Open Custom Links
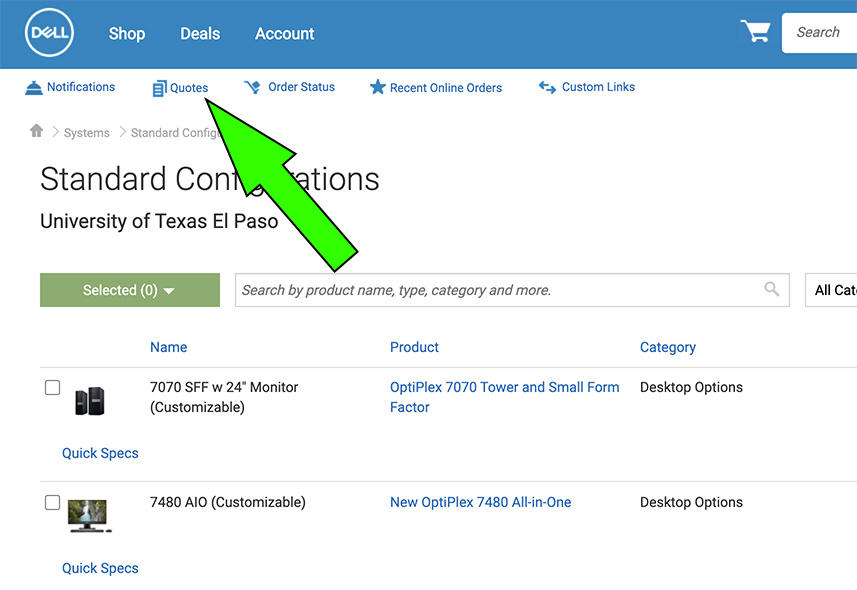857x590 pixels. point(598,87)
